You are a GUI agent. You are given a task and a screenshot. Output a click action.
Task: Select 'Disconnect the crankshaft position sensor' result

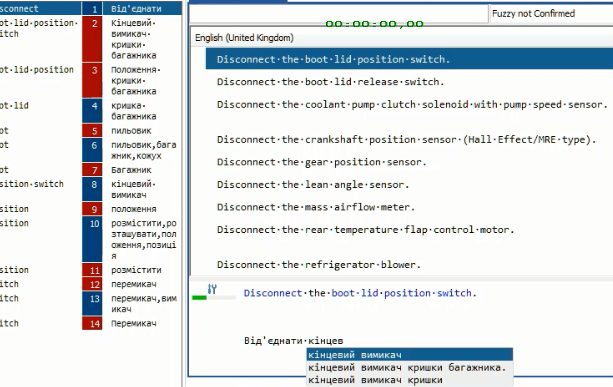407,140
